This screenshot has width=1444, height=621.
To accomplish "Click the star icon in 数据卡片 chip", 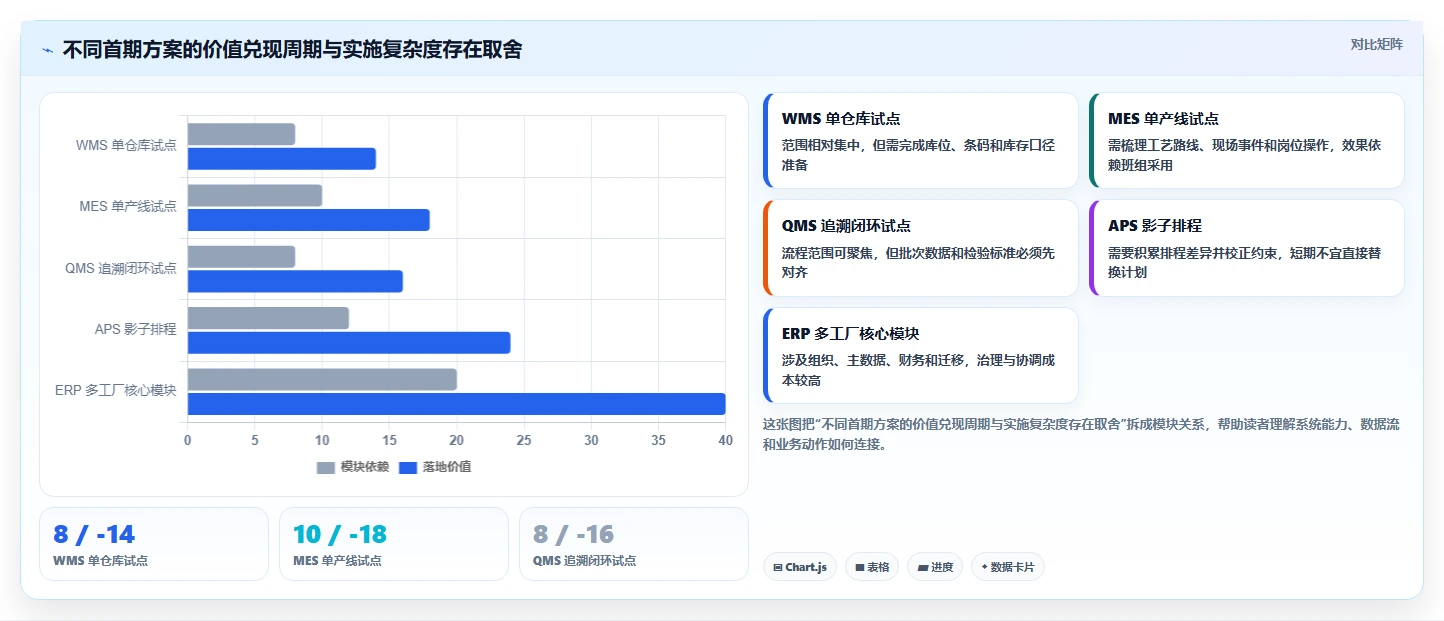I will (x=984, y=567).
